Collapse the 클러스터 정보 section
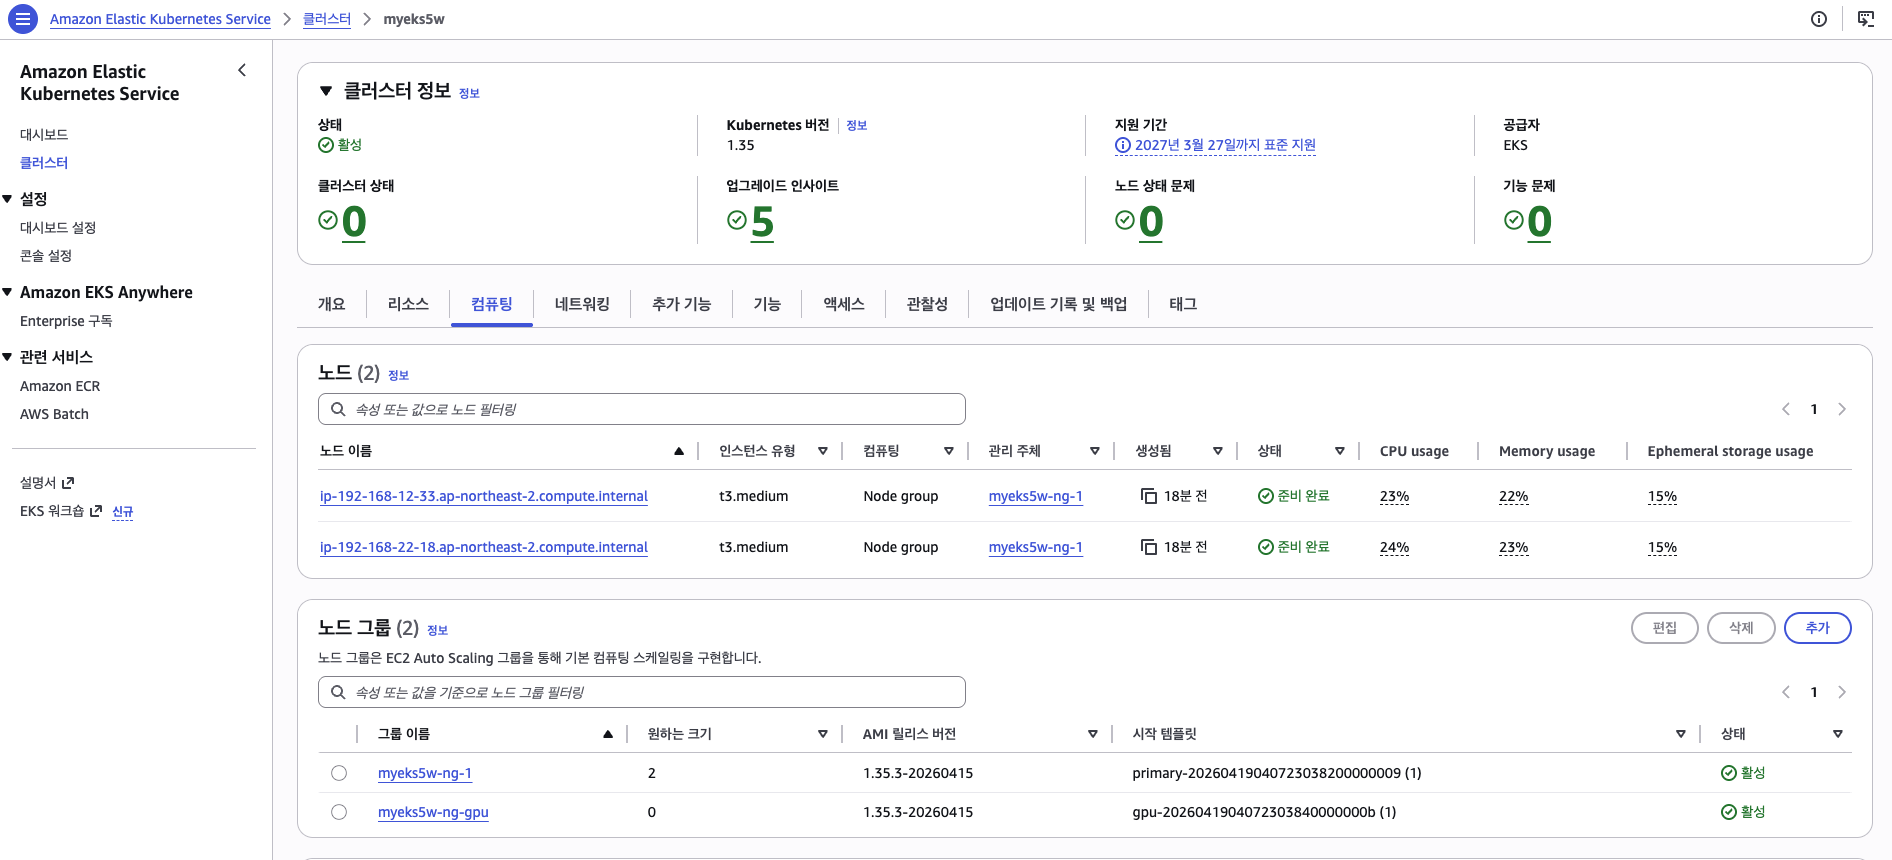 click(x=326, y=91)
